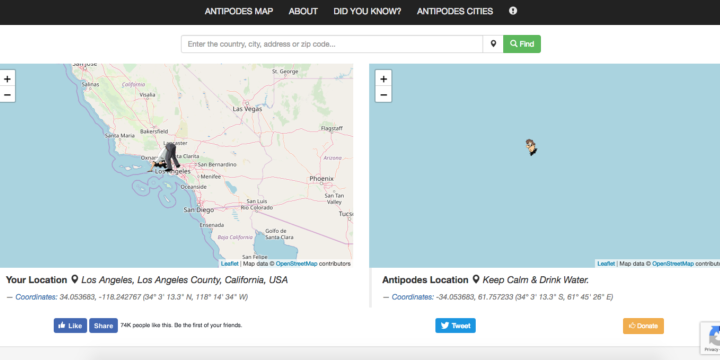Click the green Find button
The image size is (720, 360).
click(522, 44)
